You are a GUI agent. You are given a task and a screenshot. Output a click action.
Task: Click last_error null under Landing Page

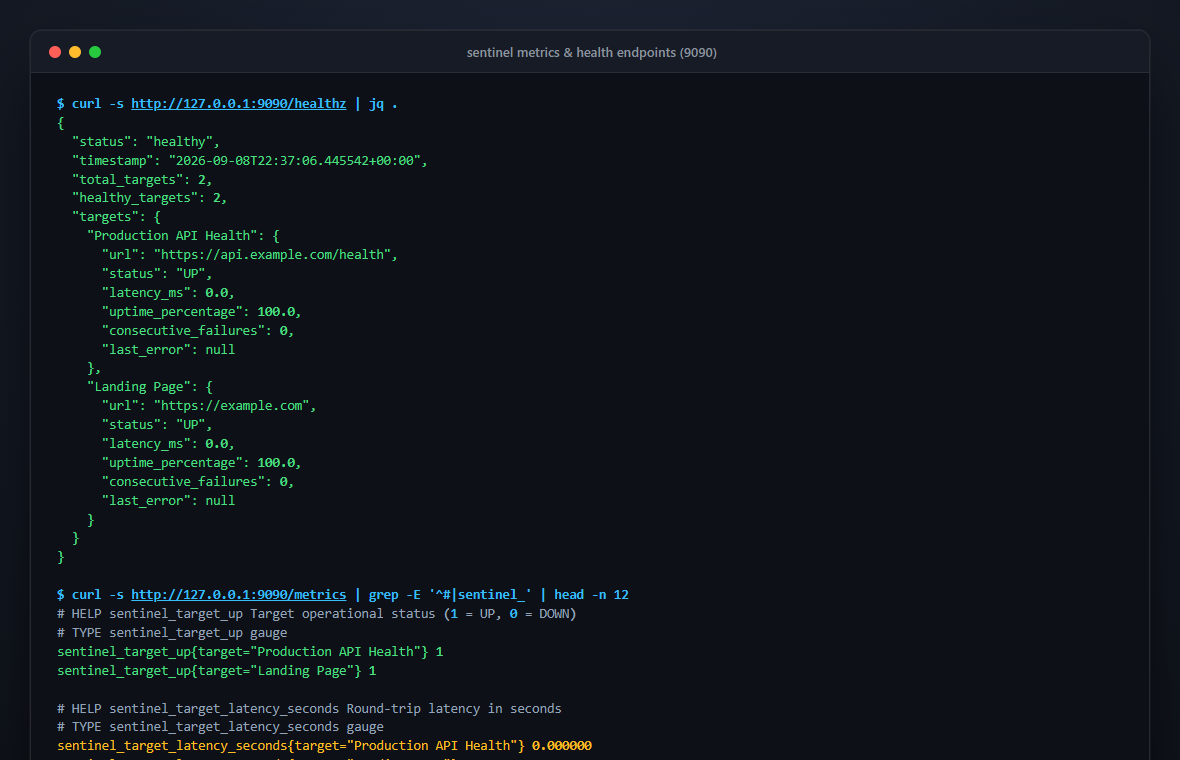(x=169, y=500)
